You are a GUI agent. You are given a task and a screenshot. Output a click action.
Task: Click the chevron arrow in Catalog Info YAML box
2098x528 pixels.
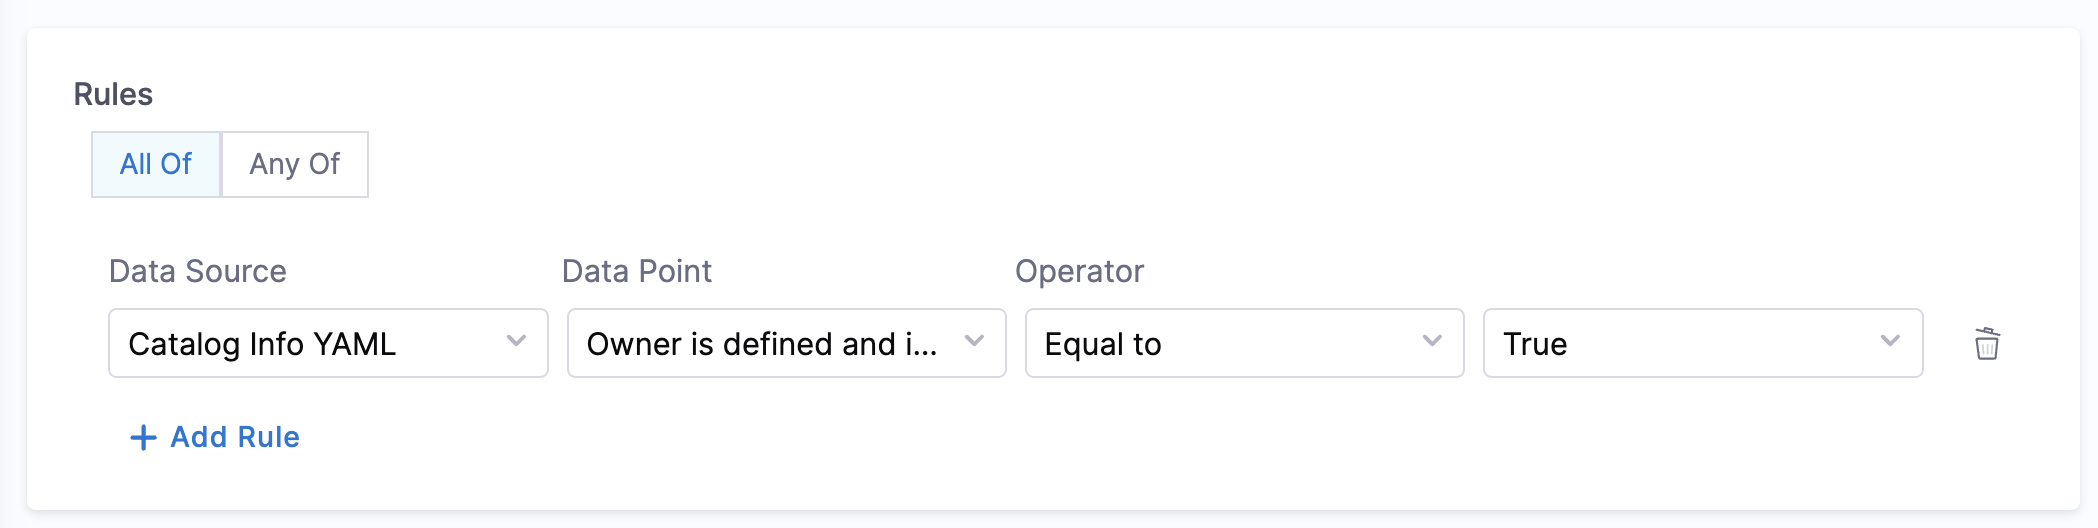coord(516,341)
